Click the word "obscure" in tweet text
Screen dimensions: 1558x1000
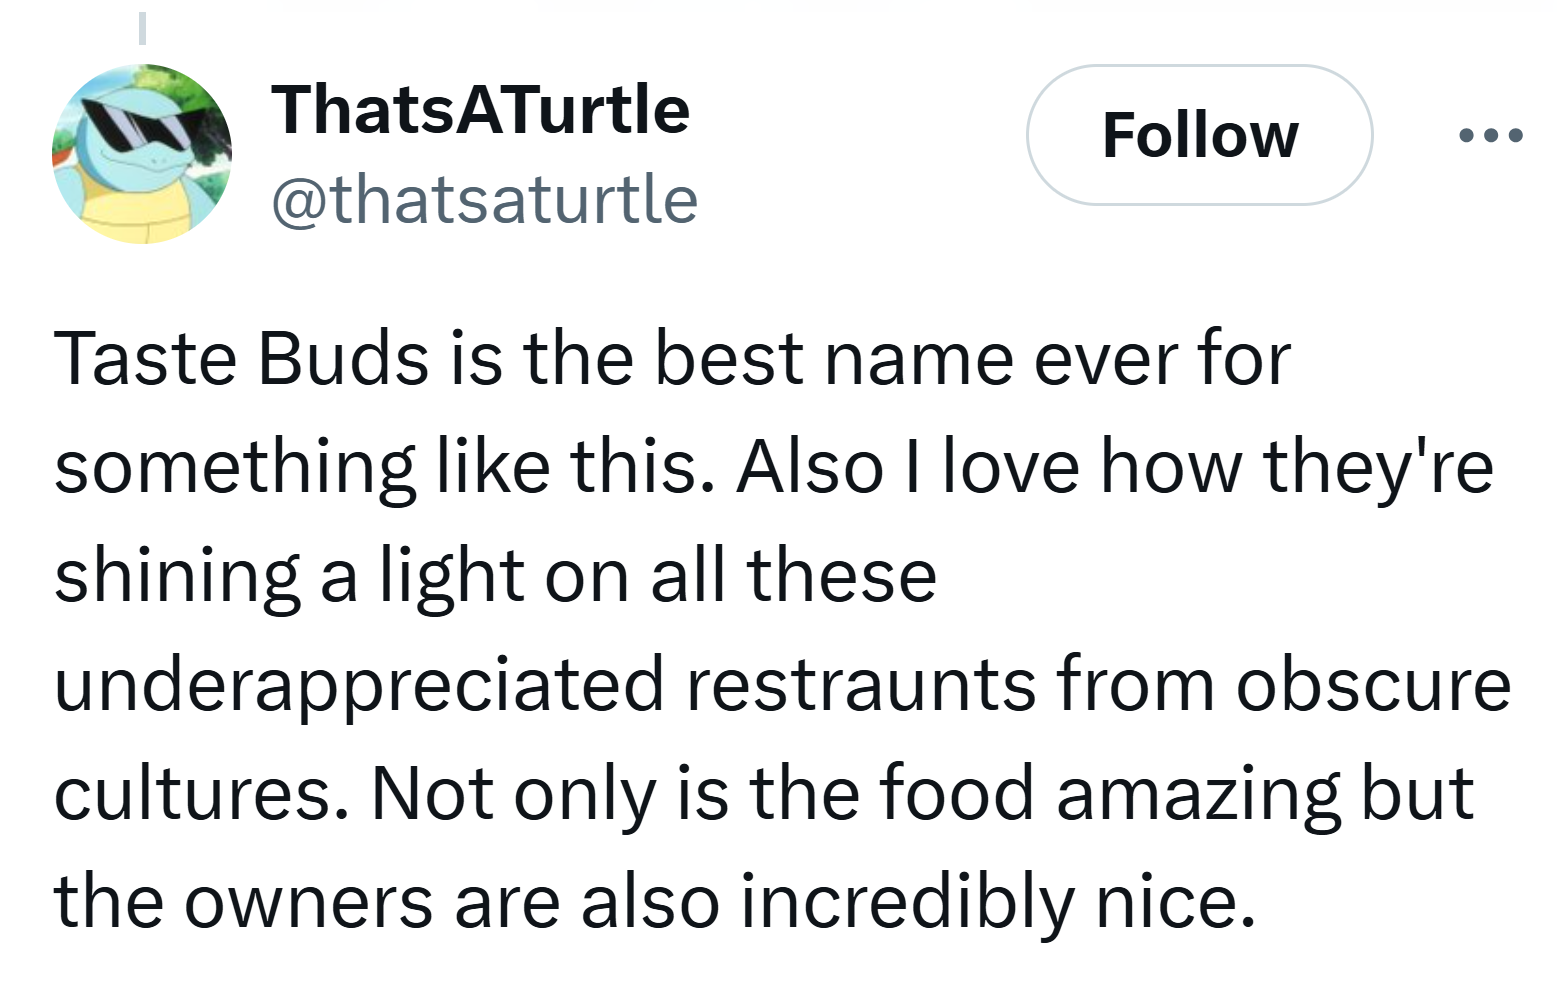pyautogui.click(x=1373, y=685)
